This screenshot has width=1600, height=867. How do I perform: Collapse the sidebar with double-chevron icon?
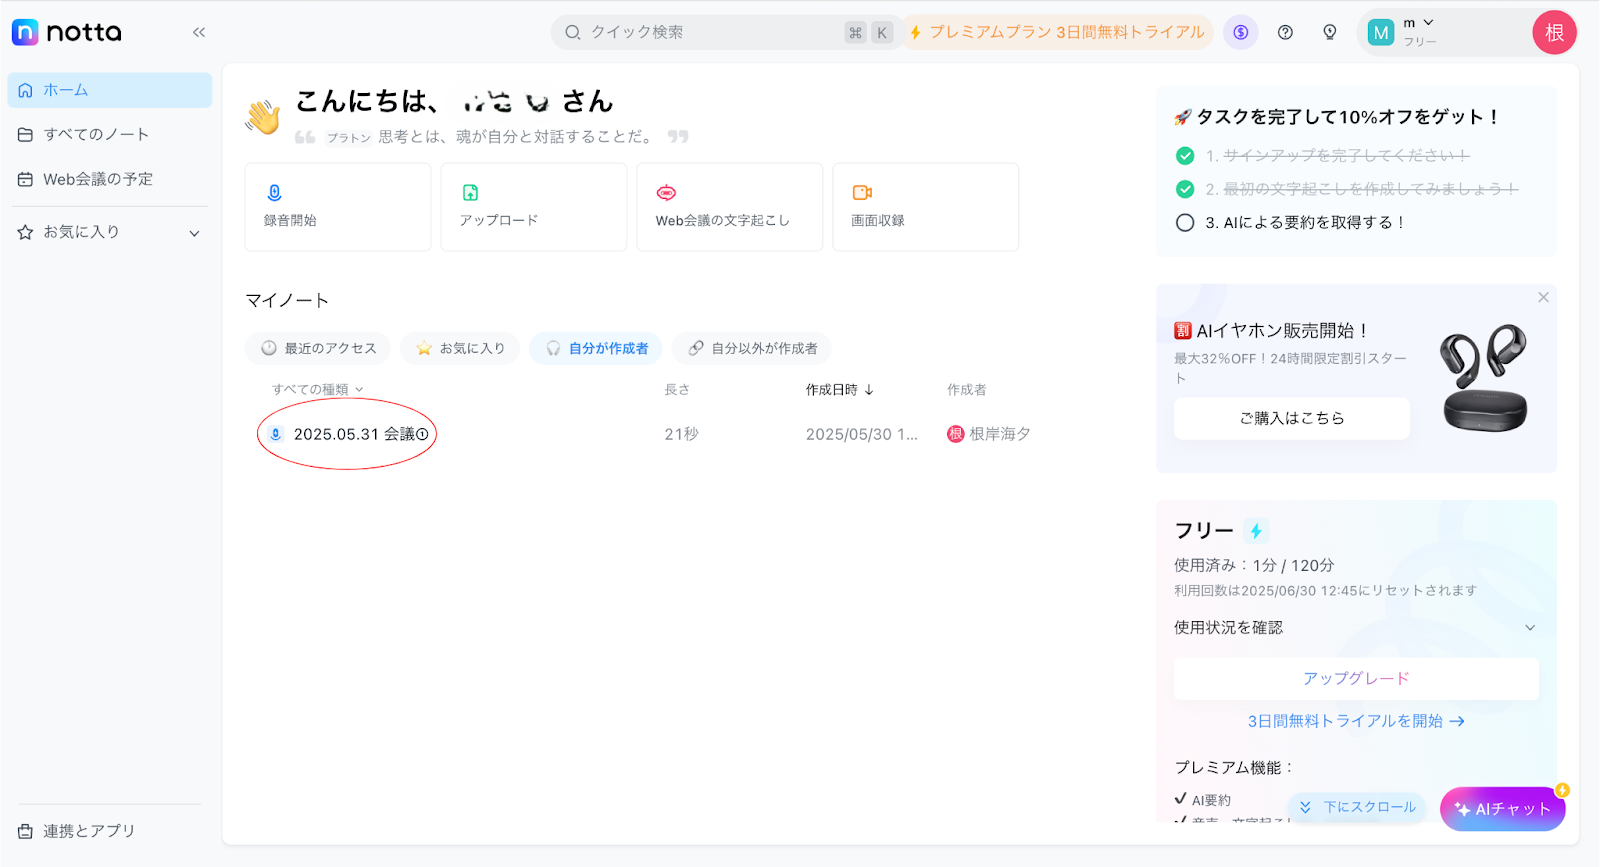pos(199,32)
